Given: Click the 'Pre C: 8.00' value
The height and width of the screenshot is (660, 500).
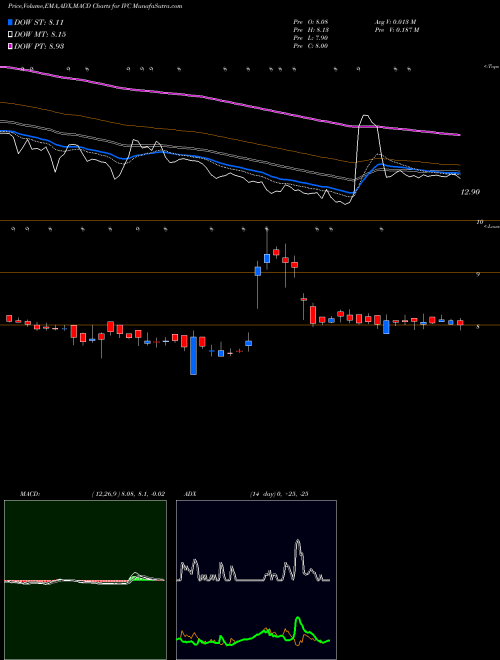Looking at the screenshot, I should [311, 46].
